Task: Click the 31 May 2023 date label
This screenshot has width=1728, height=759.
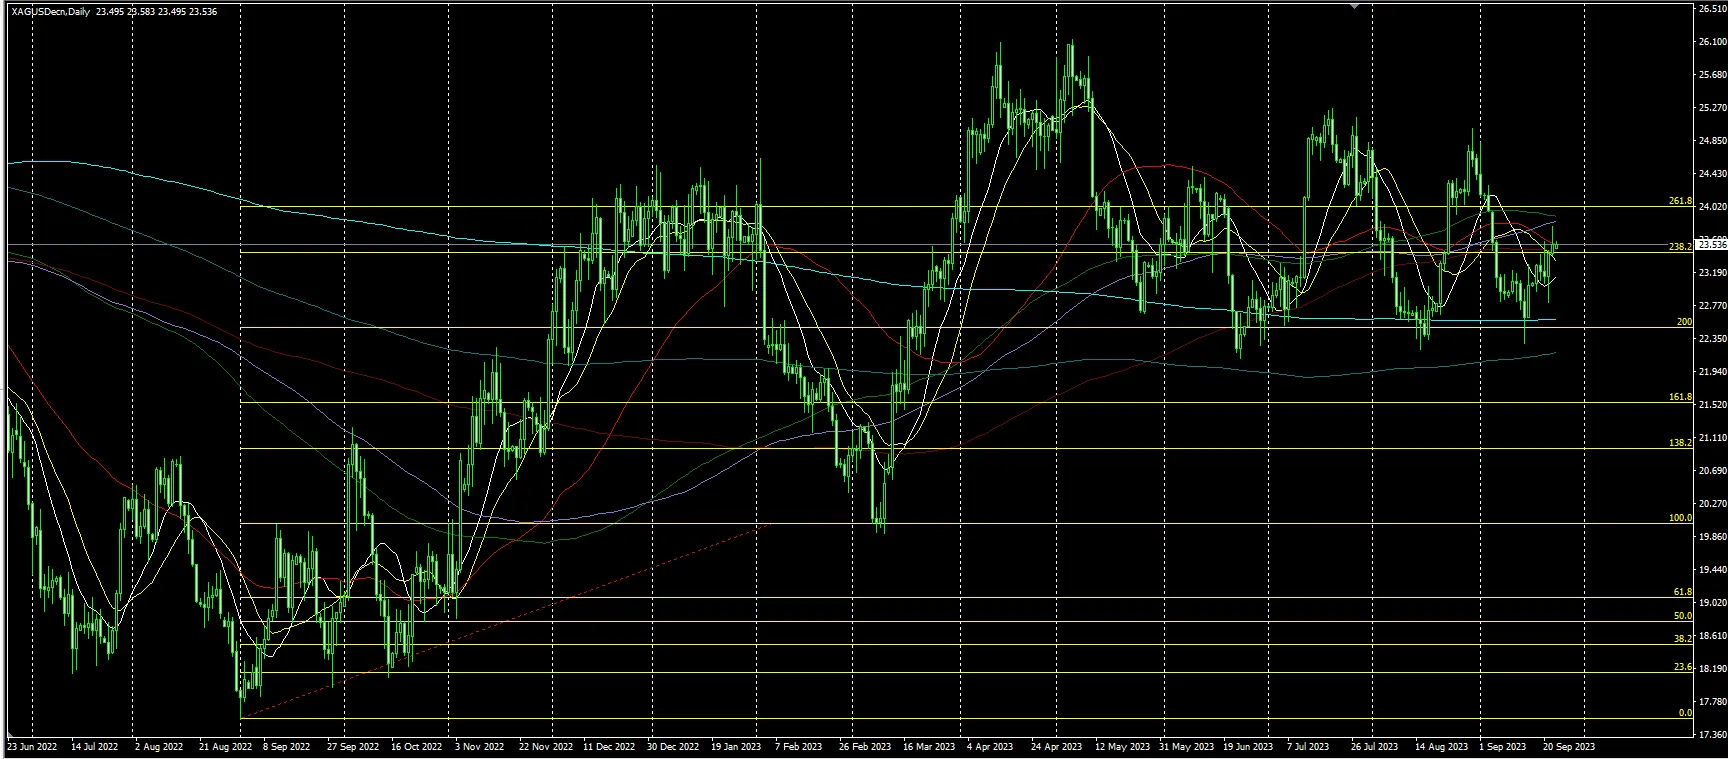Action: (1187, 746)
